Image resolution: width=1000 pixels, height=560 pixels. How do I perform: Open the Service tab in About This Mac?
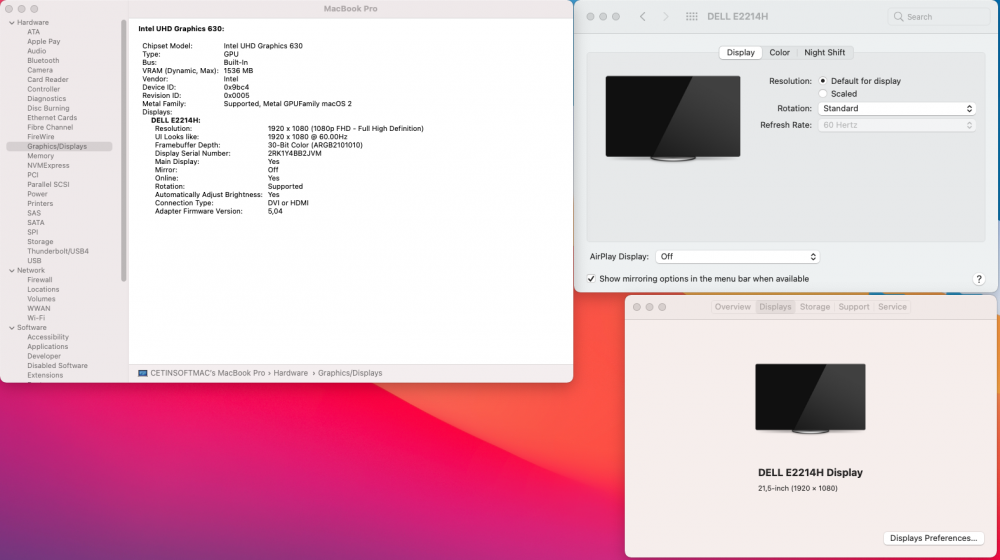[x=892, y=307]
